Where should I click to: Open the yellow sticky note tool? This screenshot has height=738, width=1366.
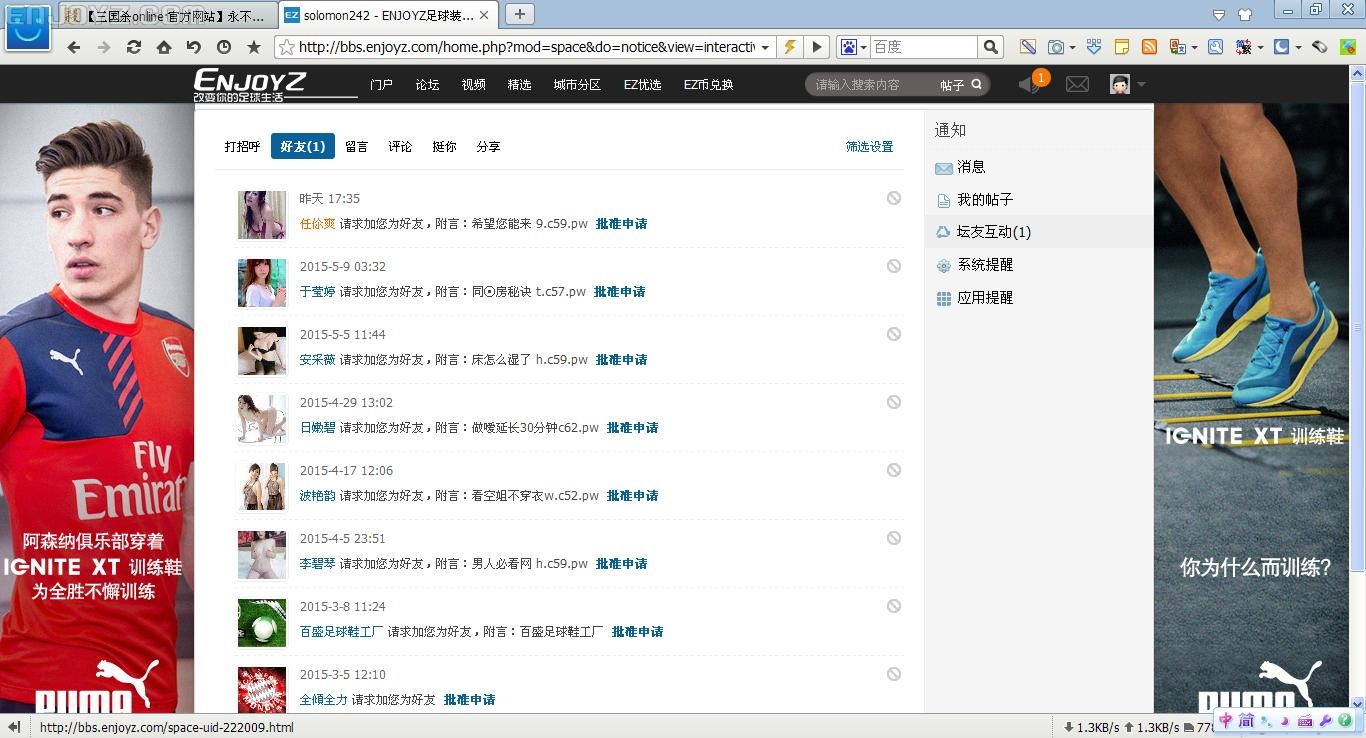tap(1122, 47)
